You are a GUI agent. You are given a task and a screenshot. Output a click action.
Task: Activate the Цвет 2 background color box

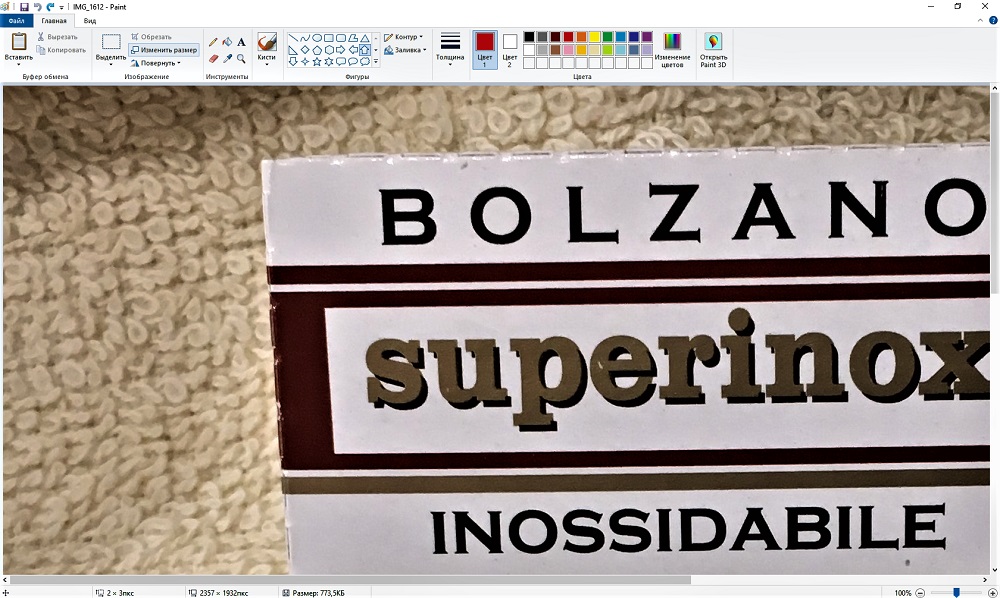[x=510, y=50]
